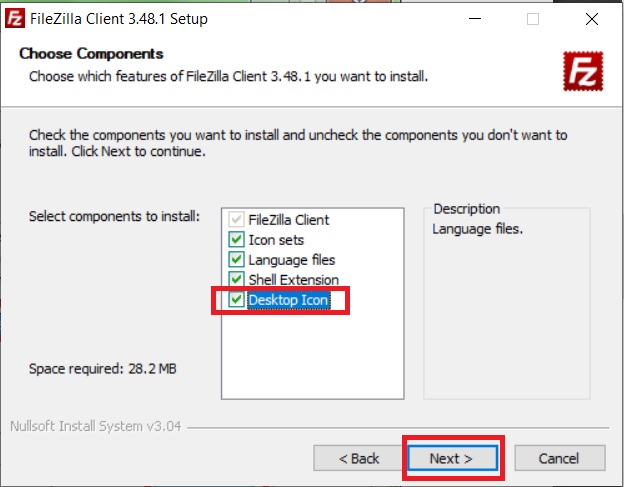
Task: Select the Language files component label
Action: [292, 260]
